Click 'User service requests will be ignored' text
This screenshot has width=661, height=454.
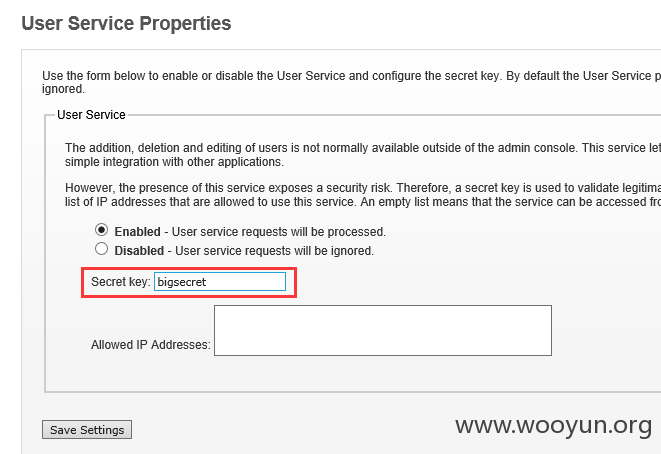pyautogui.click(x=274, y=251)
